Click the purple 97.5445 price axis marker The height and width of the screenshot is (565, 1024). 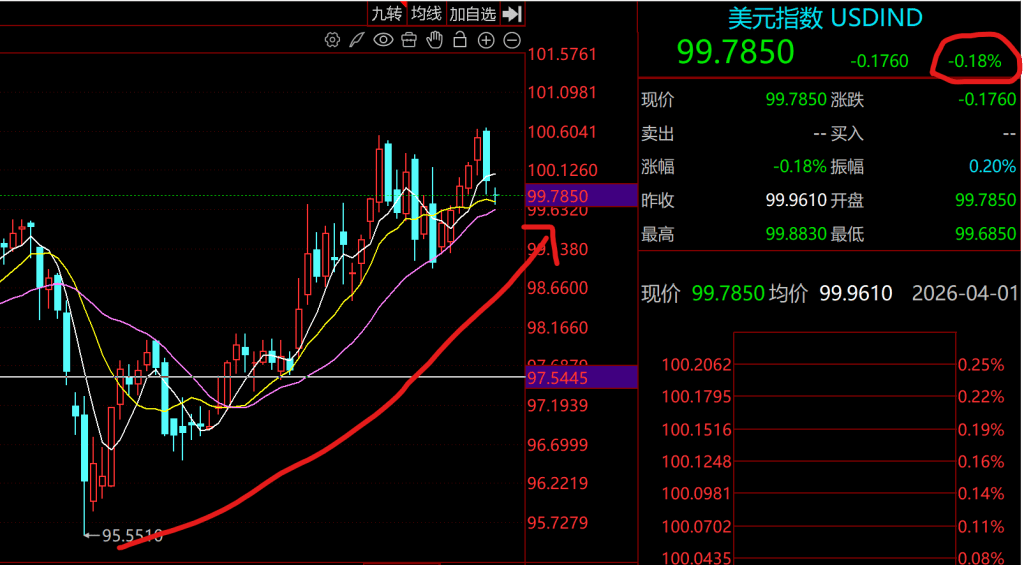581,378
